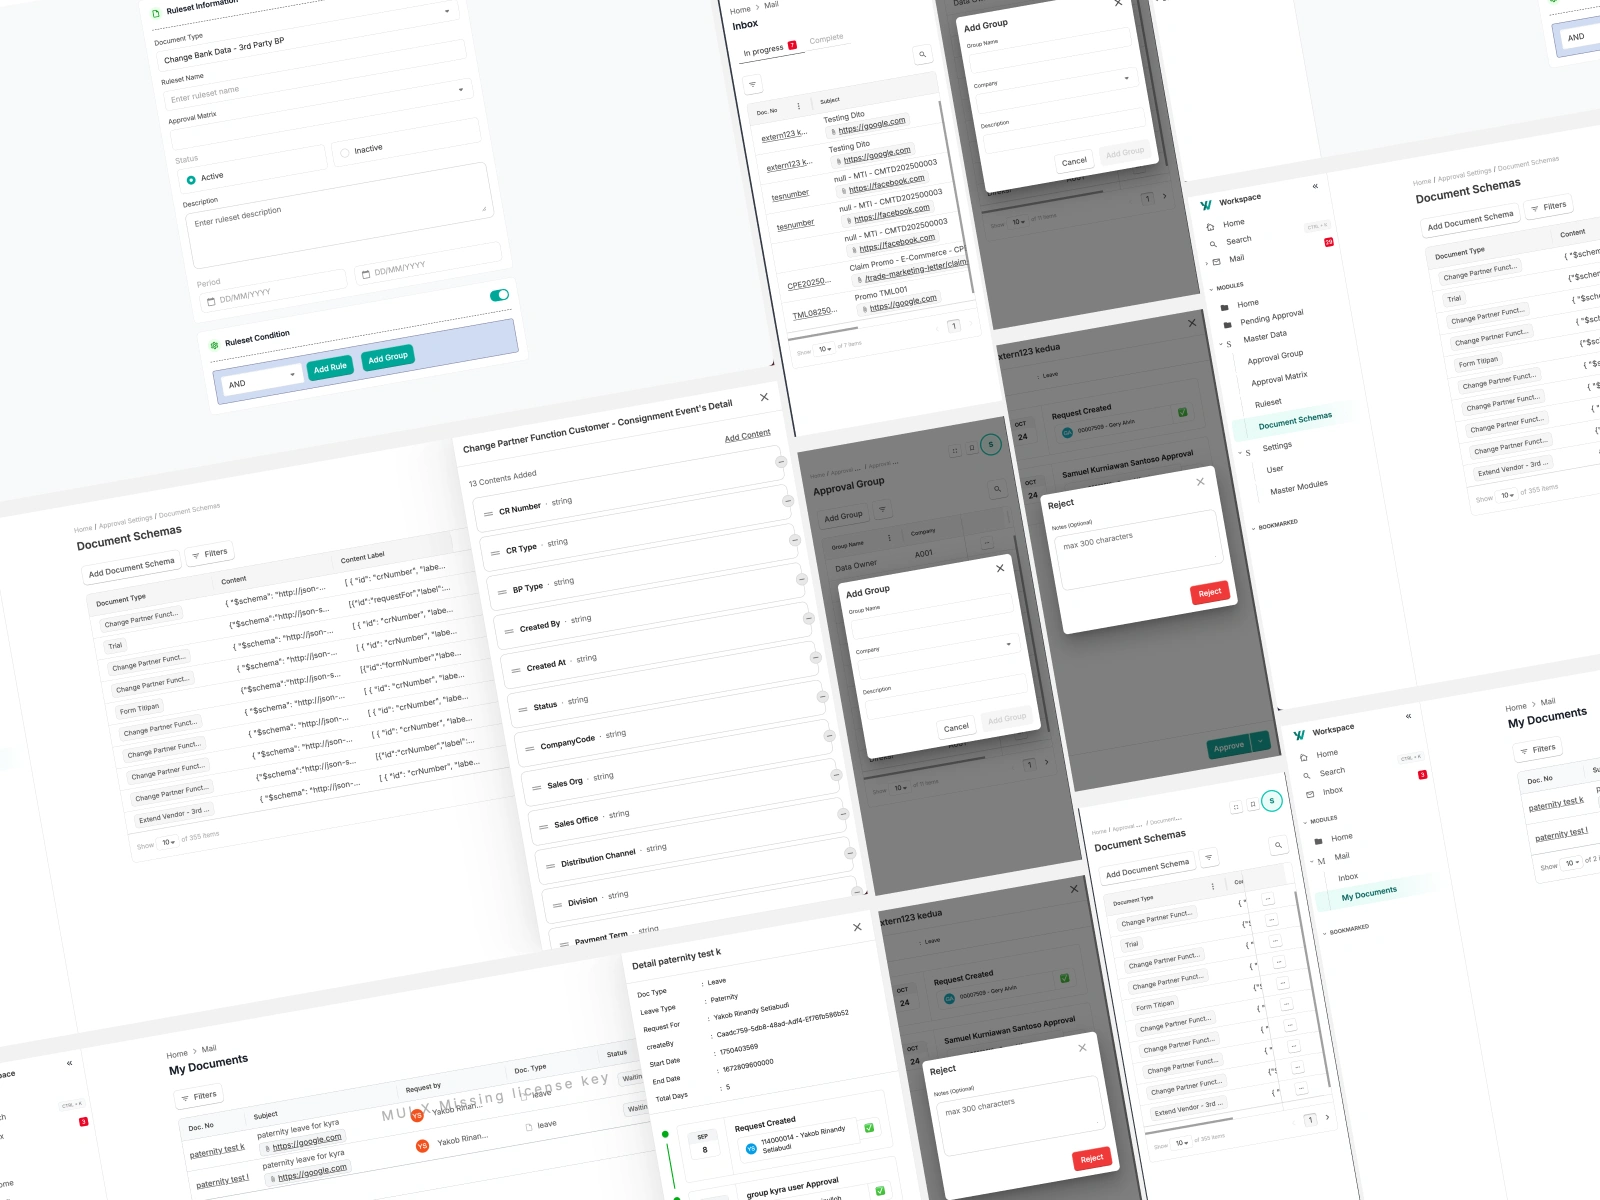1600x1200 pixels.
Task: Open the paternity test k link in the Request by table
Action: coord(217,1150)
